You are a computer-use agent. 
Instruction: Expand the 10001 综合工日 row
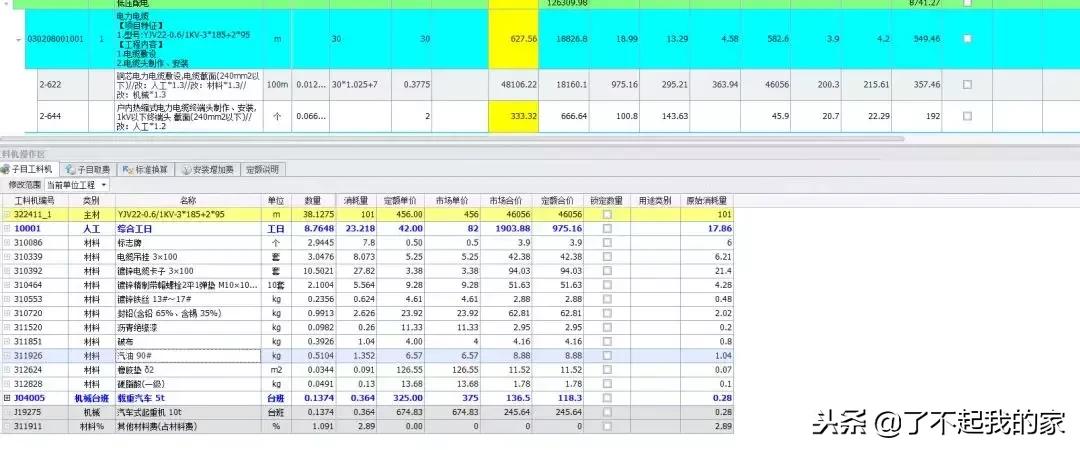[7, 229]
